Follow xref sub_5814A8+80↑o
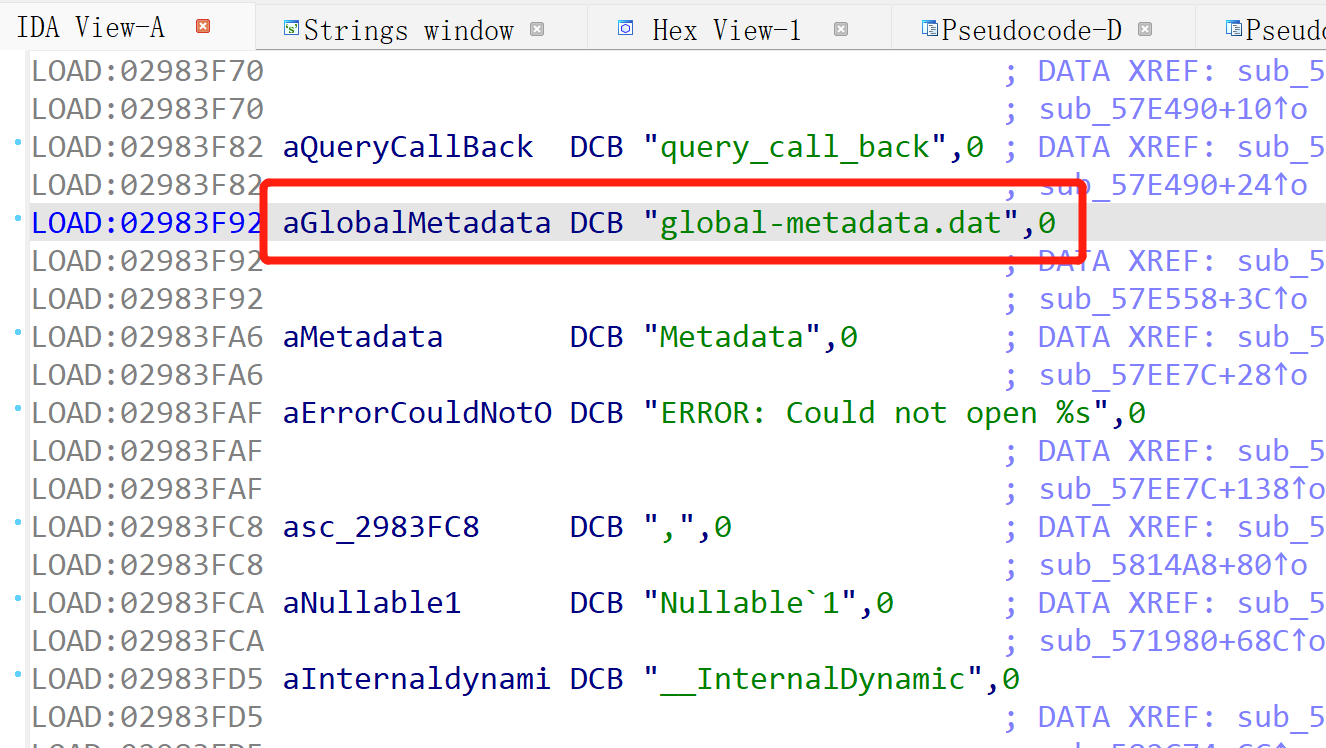Viewport: 1326px width, 748px height. click(x=1174, y=565)
